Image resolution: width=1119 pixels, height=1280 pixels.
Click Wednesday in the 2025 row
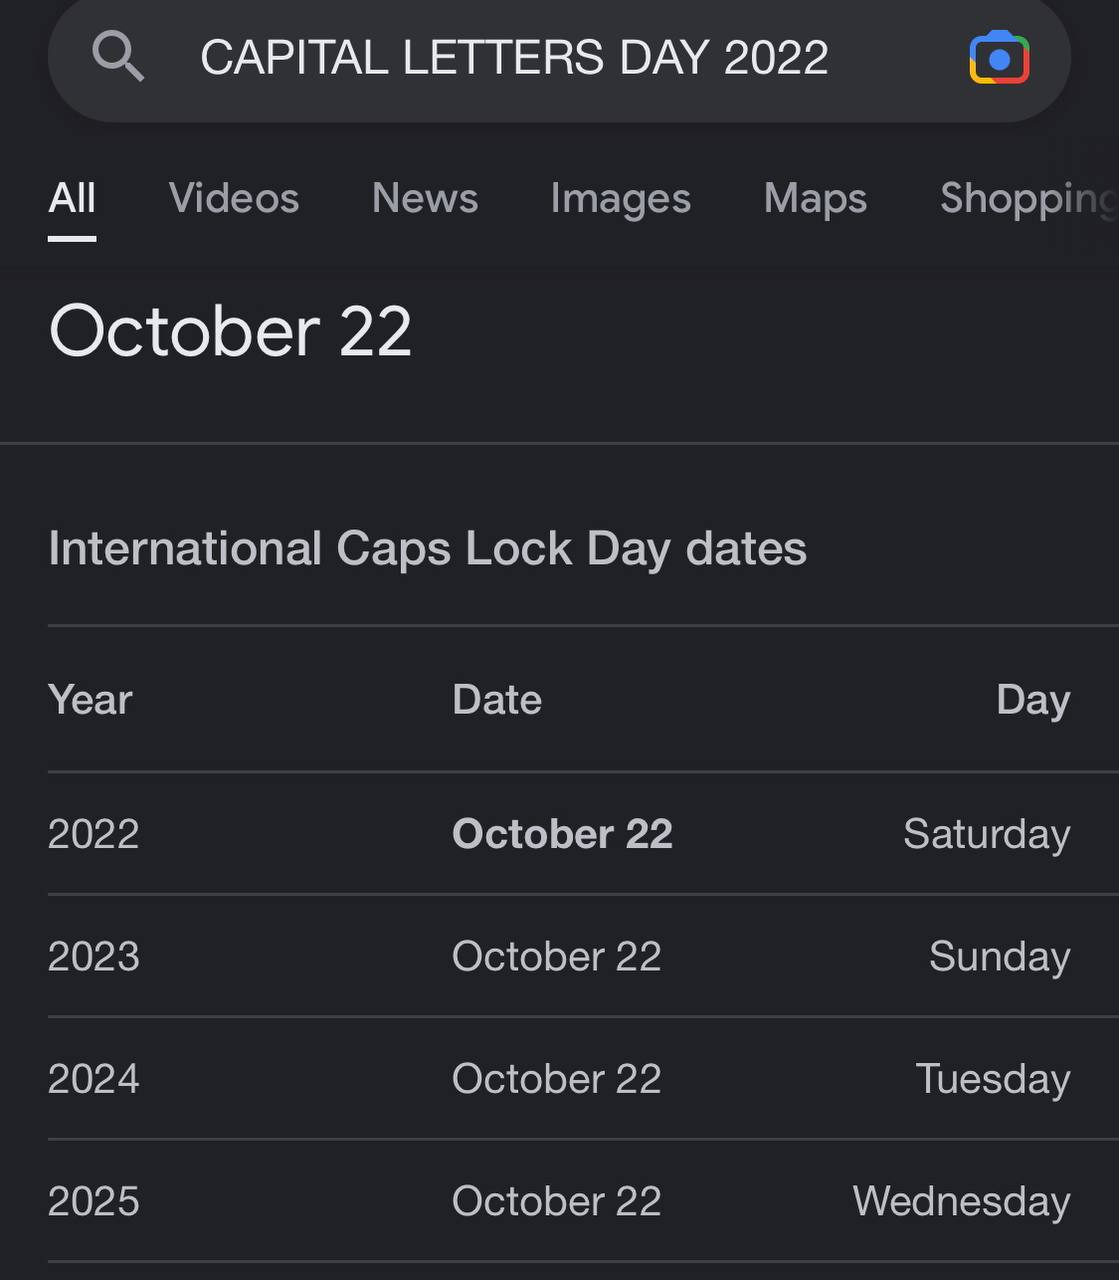point(961,1202)
